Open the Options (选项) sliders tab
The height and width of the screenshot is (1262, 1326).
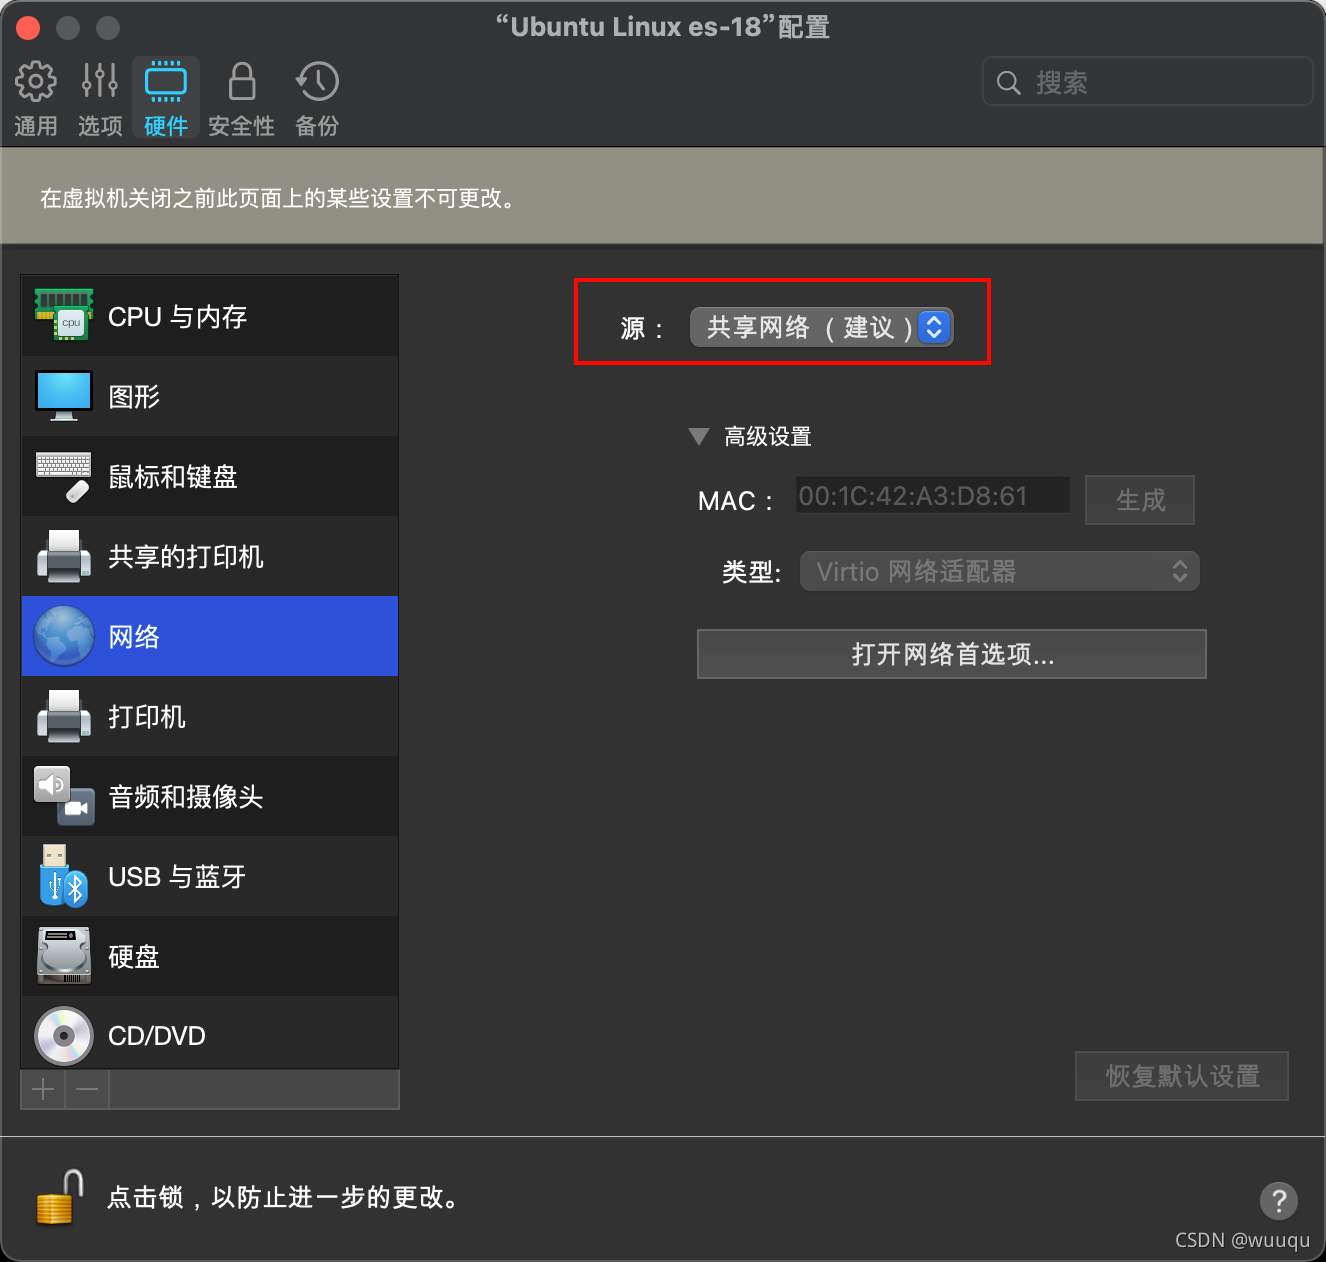100,98
